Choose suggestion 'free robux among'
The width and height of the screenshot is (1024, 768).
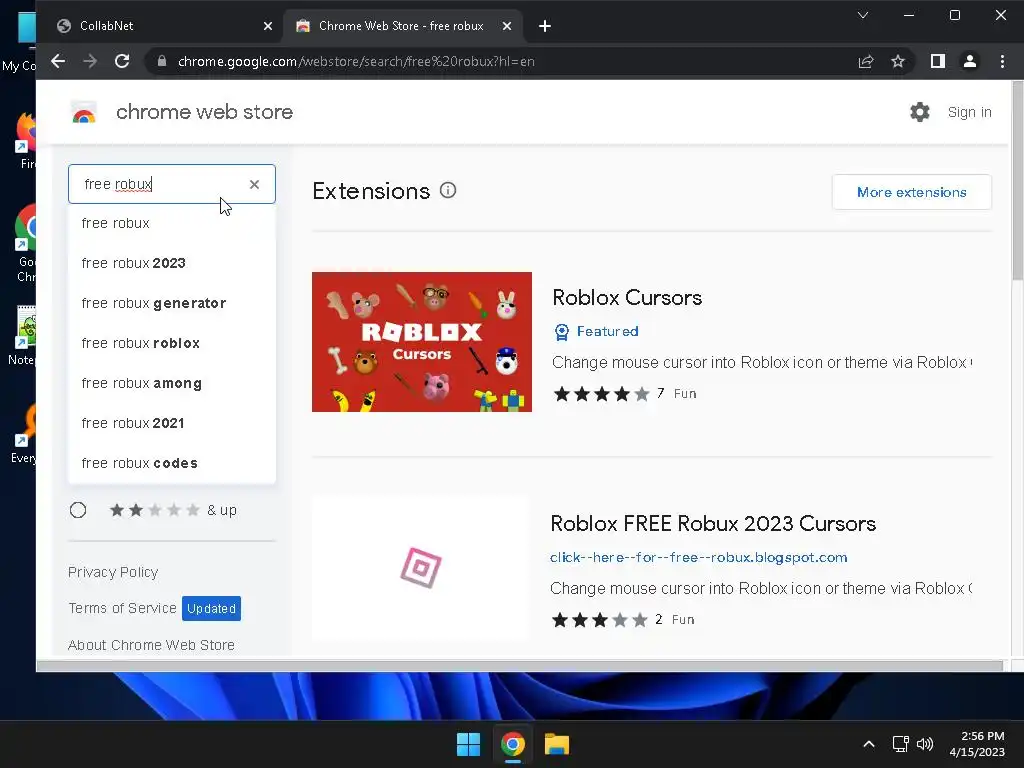click(x=172, y=383)
